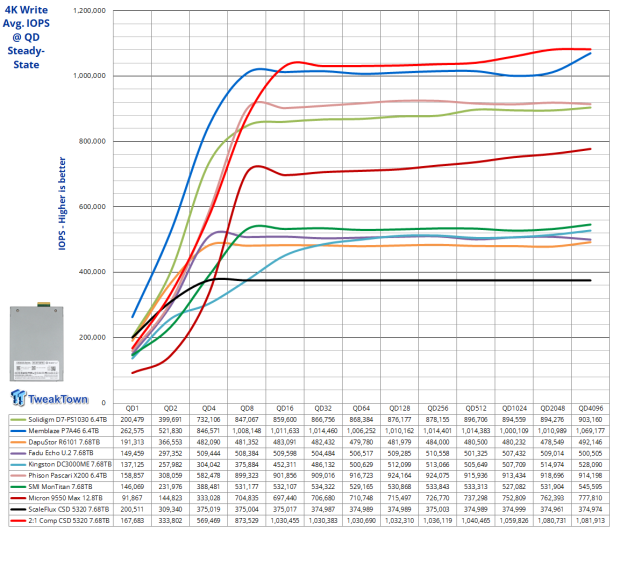Click Solidigm QD1 value 200,479

tap(132, 419)
